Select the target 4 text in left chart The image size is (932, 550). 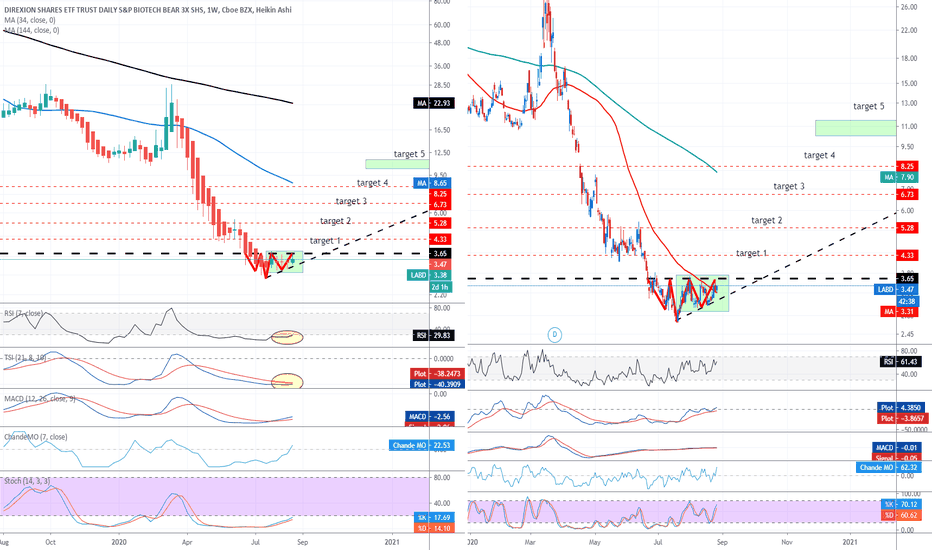click(373, 183)
